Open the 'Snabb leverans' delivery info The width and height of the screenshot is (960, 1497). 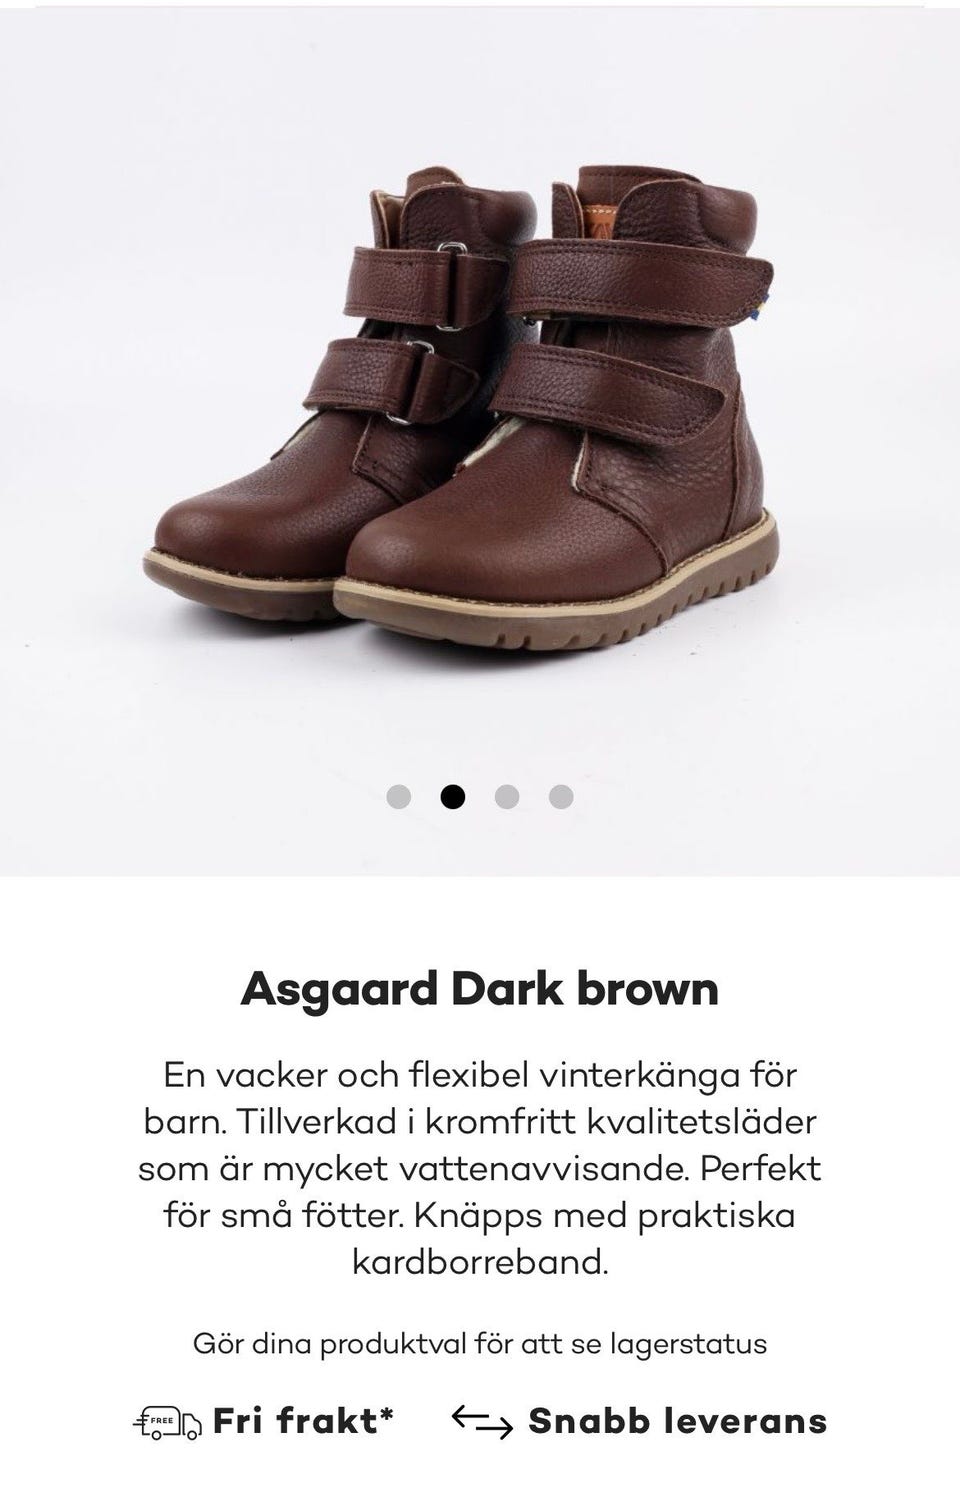click(x=678, y=1421)
